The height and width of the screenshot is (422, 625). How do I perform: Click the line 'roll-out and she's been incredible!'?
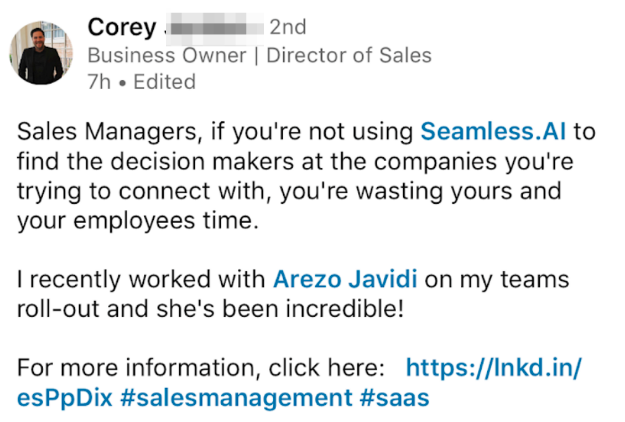211,310
